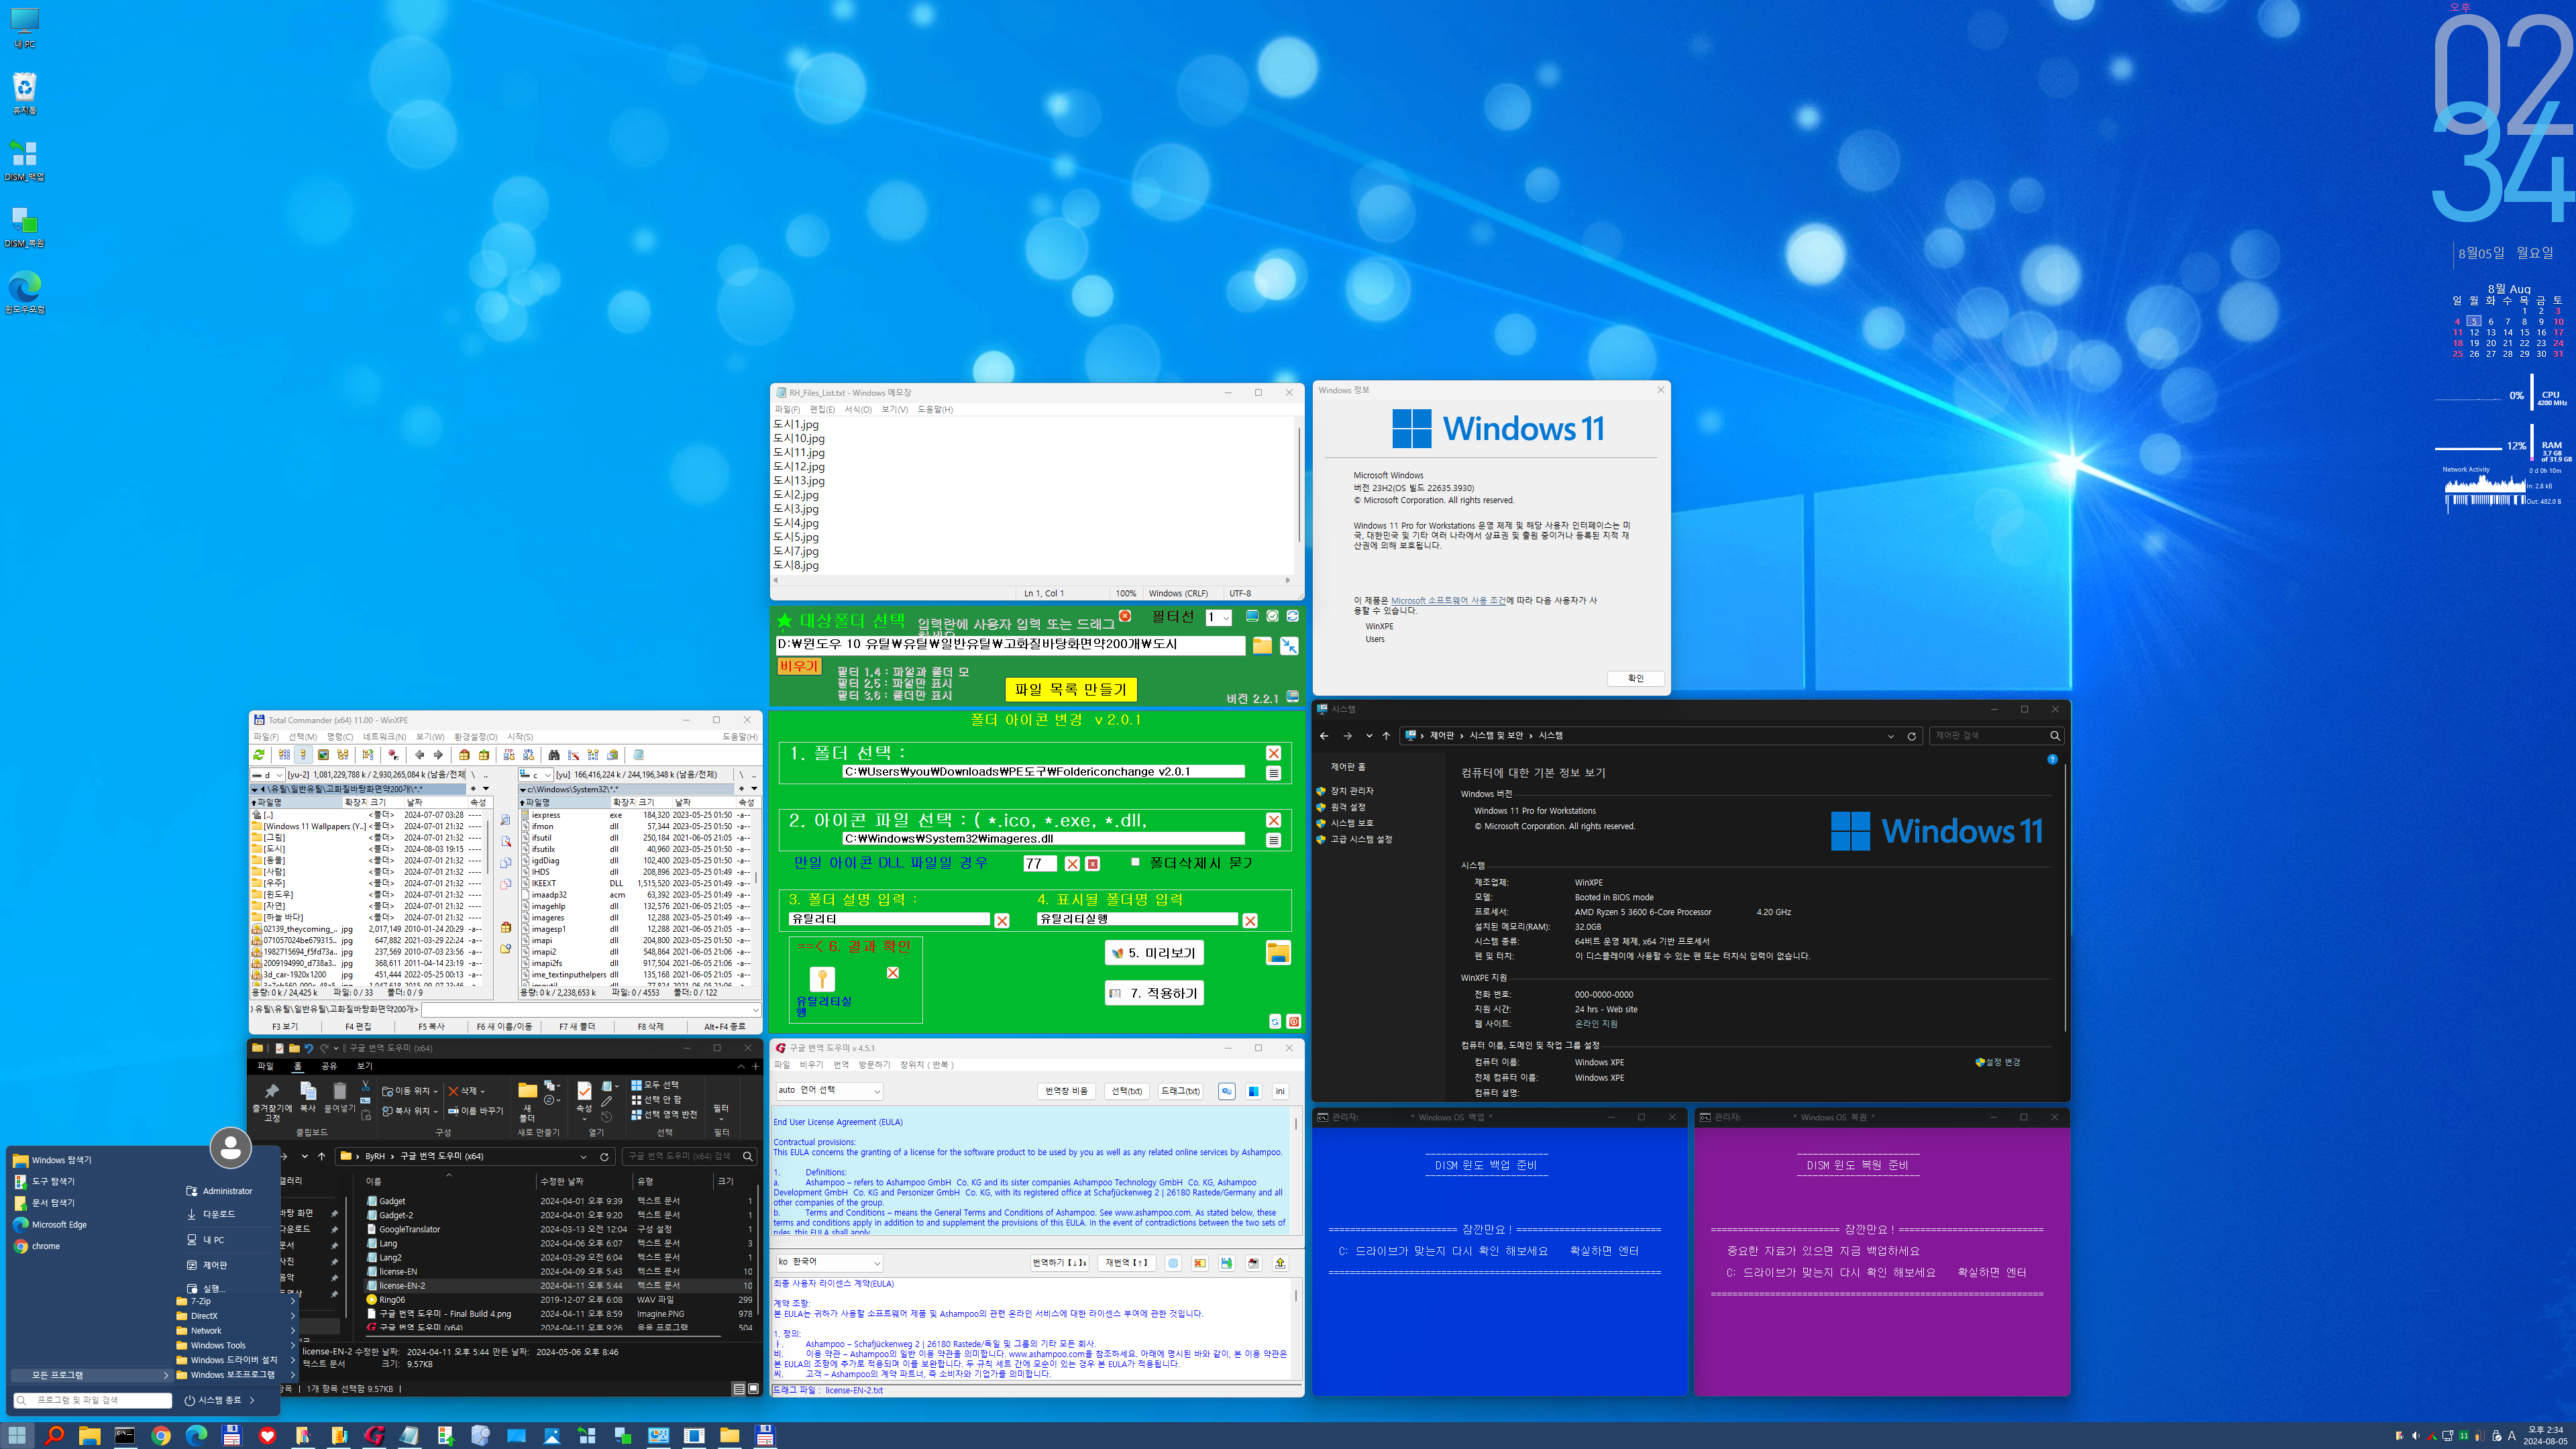Click 7. apply button
The width and height of the screenshot is (2576, 1449).
pos(1154,993)
